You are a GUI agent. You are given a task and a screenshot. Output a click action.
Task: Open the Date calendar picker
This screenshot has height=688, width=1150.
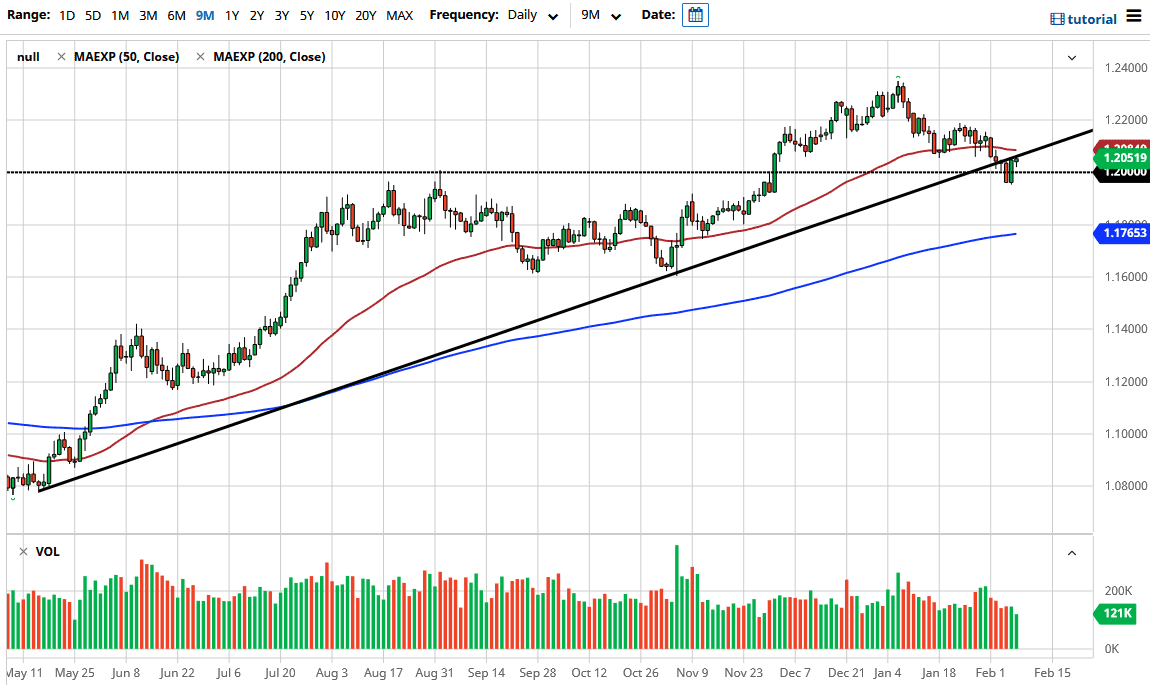click(694, 15)
